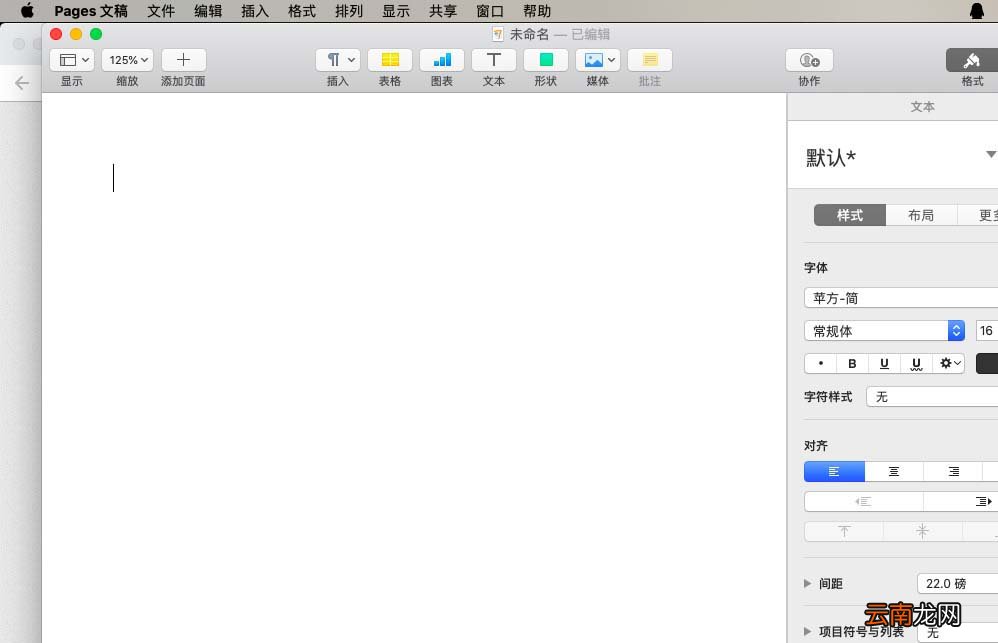The height and width of the screenshot is (643, 998).
Task: Open the 帮助 menu
Action: pos(537,11)
